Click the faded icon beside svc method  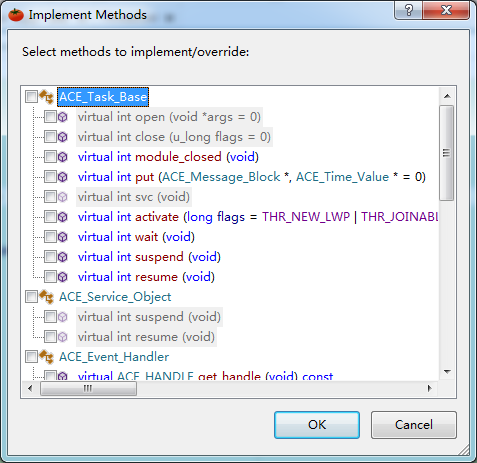click(x=63, y=197)
